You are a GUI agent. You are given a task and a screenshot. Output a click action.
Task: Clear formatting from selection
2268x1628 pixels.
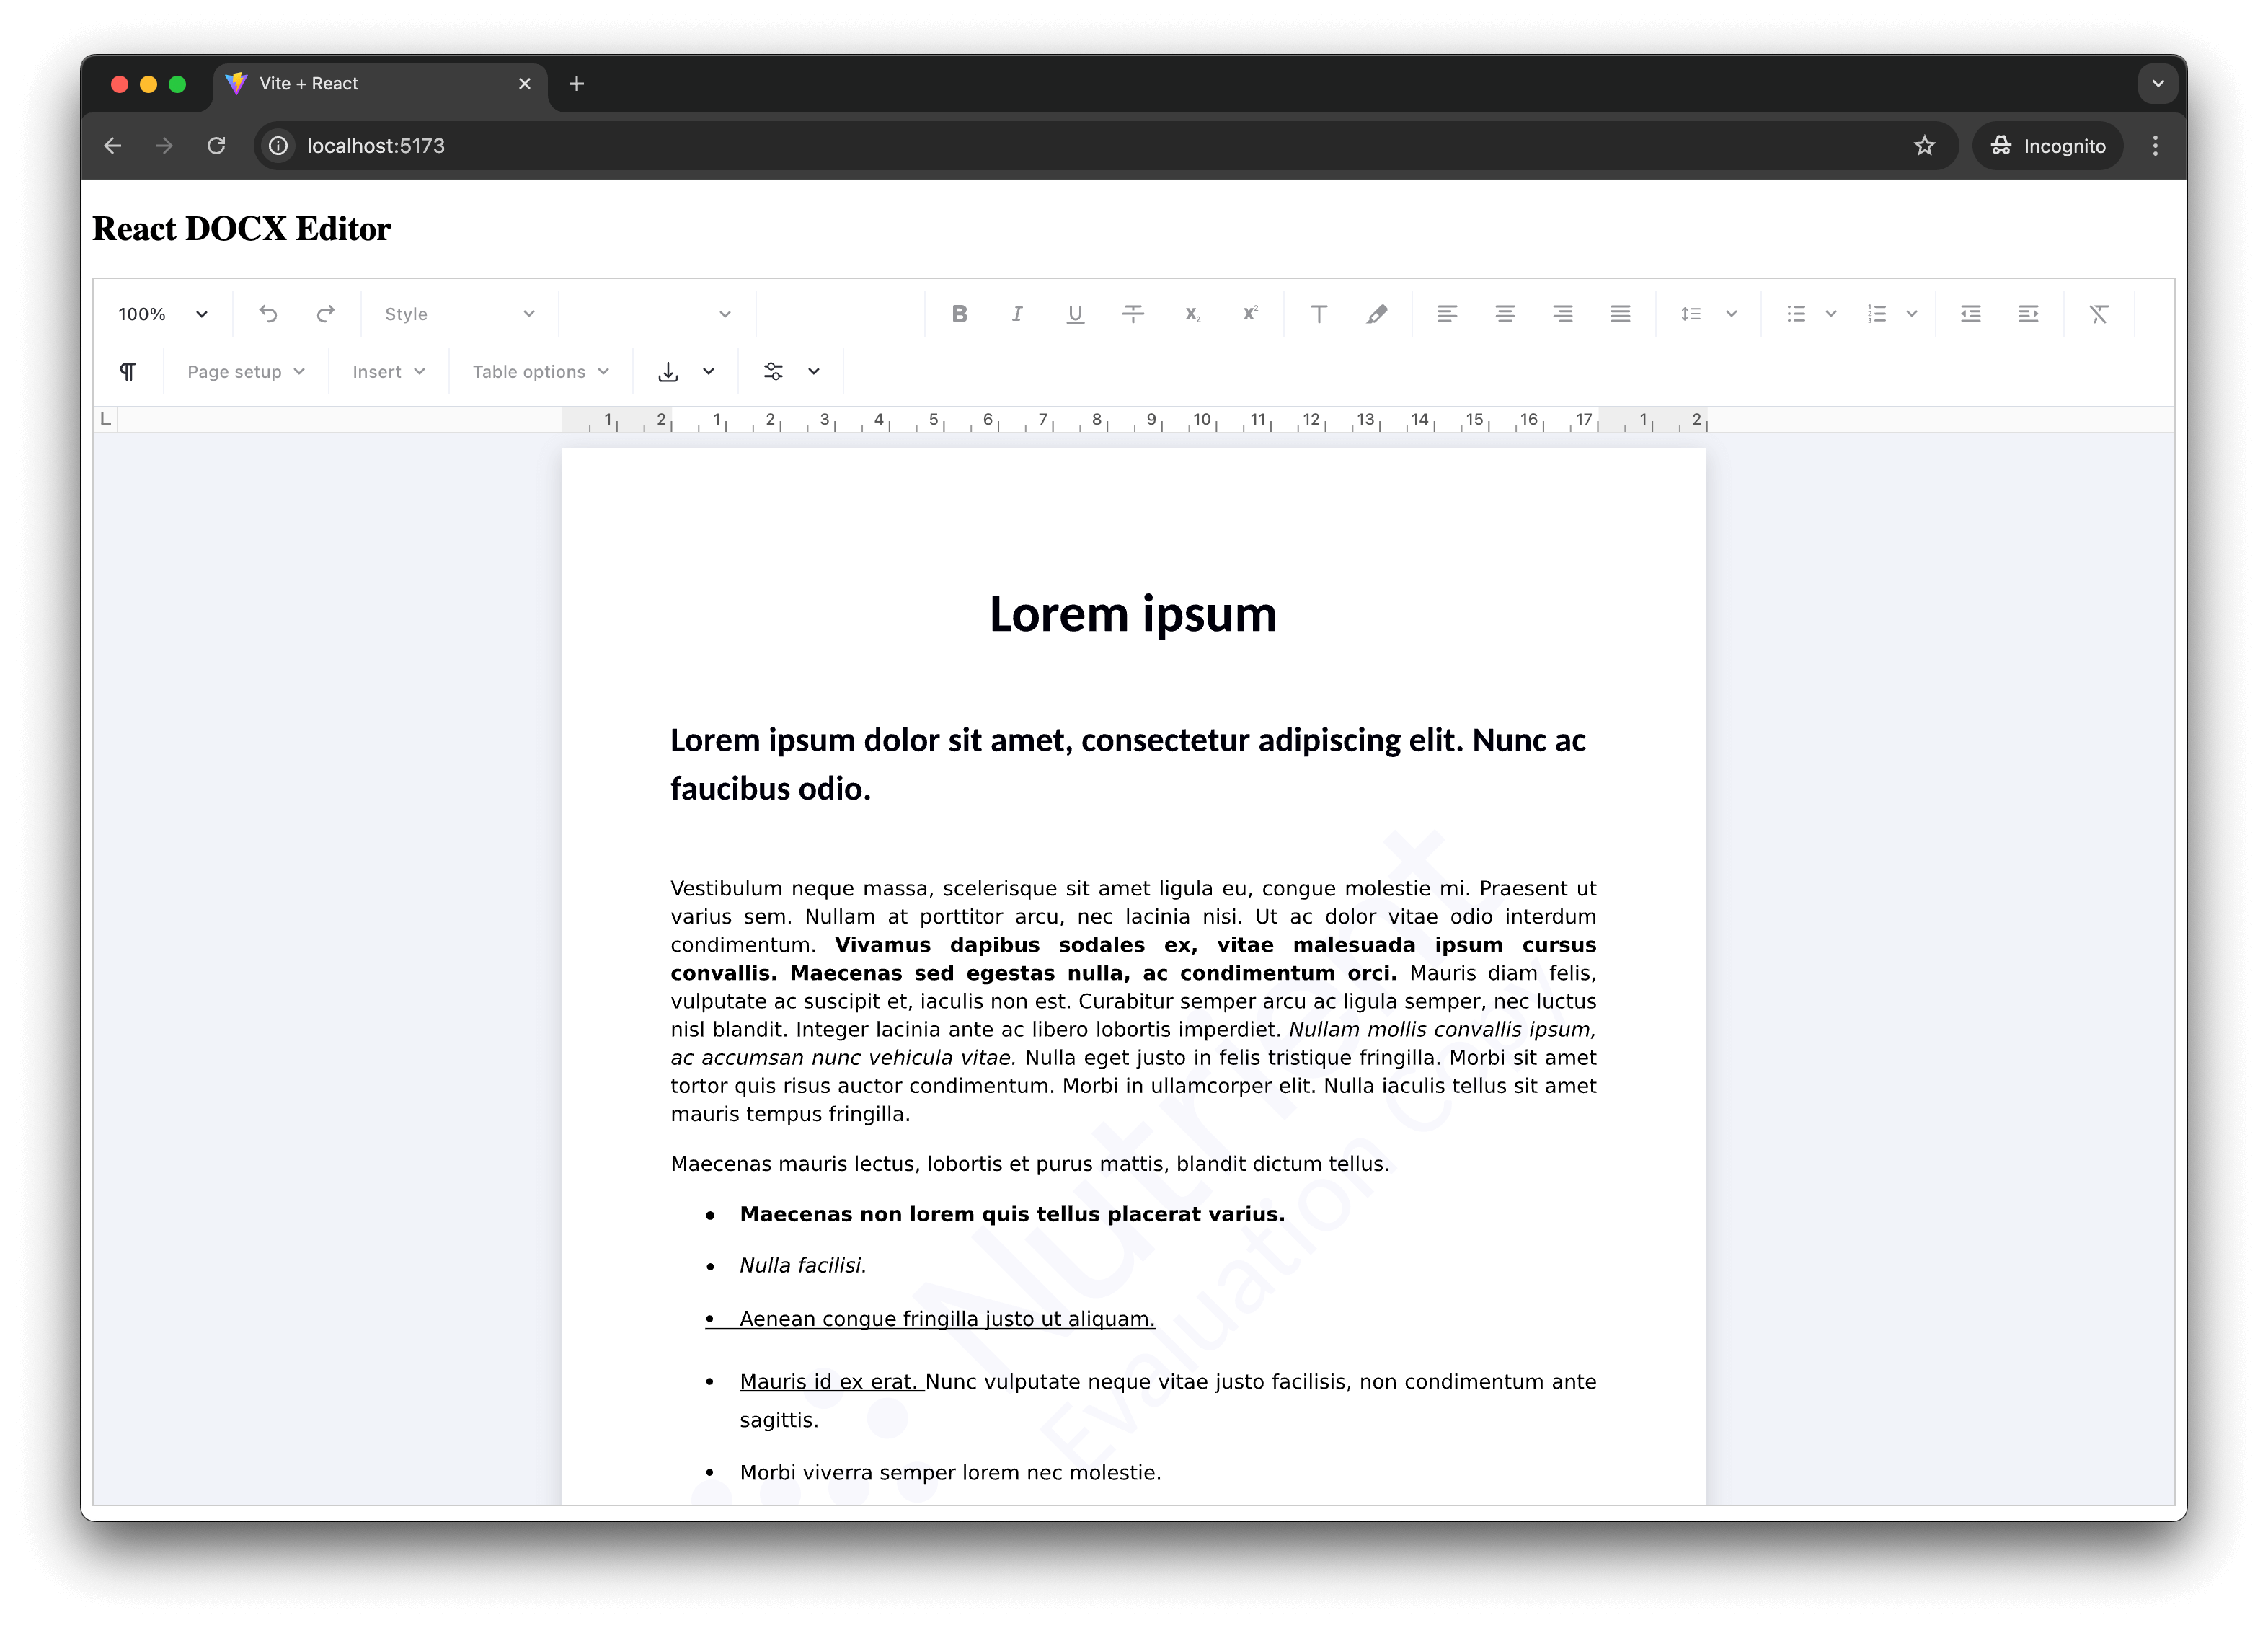point(2099,313)
